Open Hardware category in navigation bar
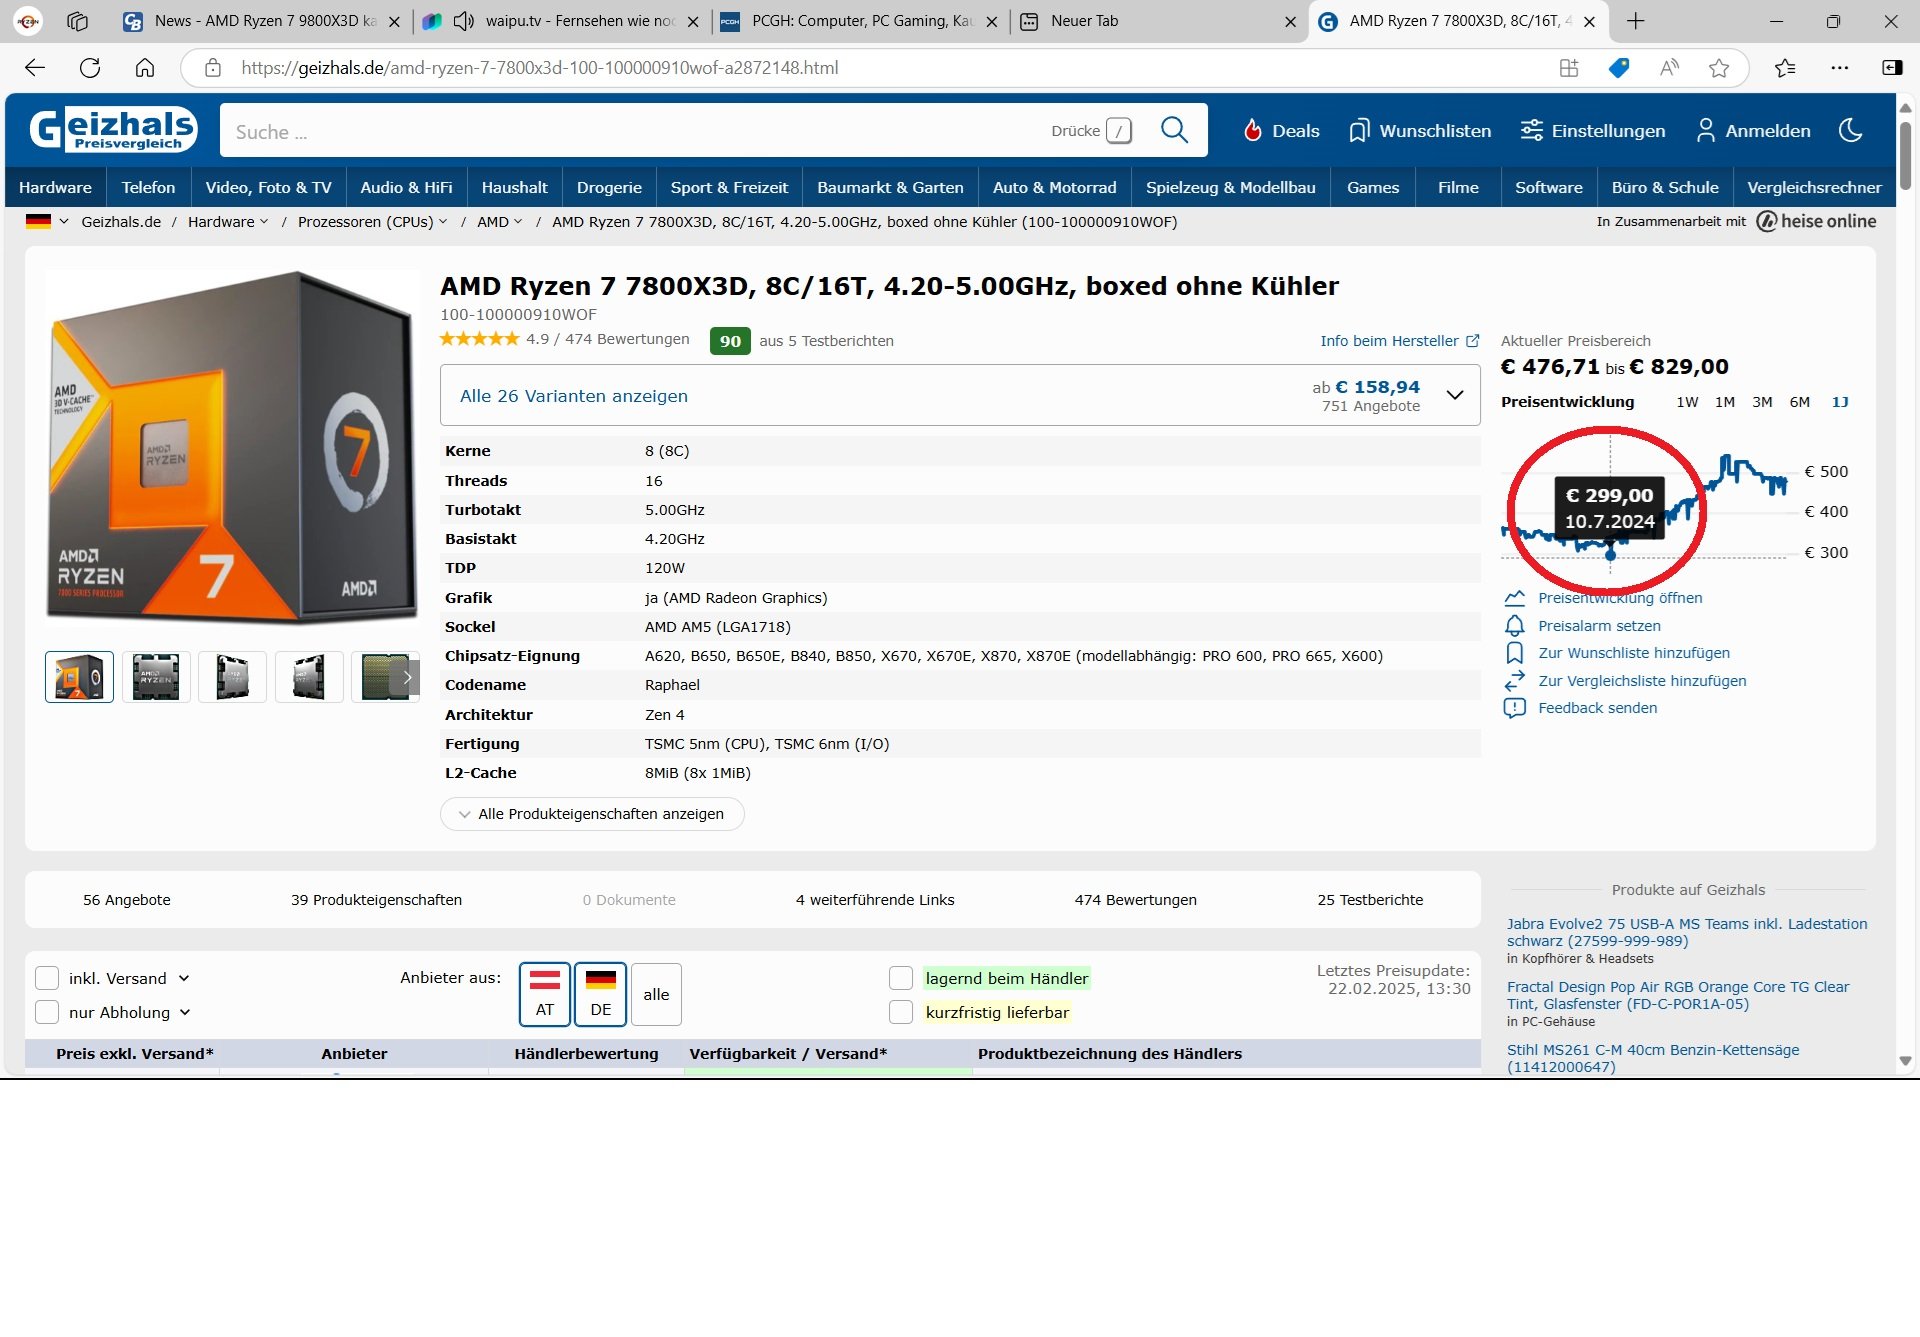1920x1337 pixels. [55, 187]
